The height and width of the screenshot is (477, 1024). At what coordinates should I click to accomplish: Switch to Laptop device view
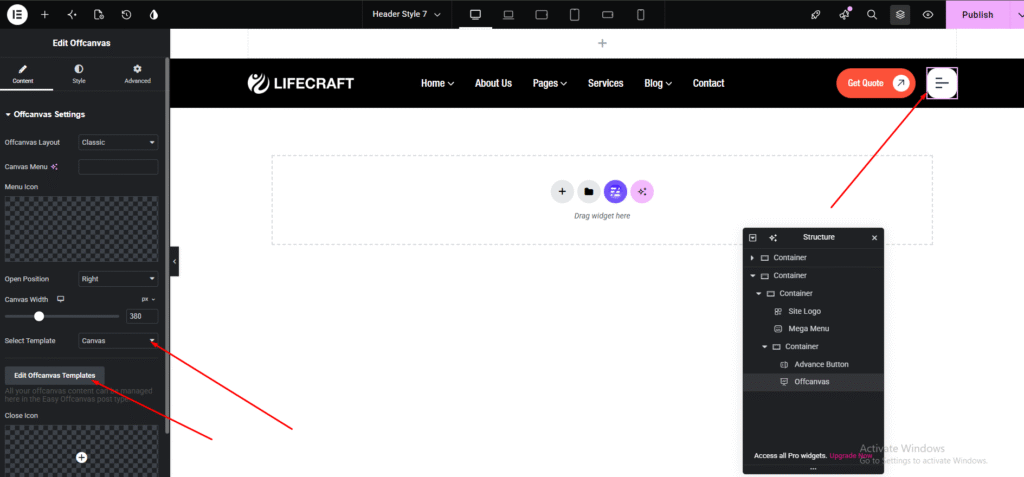(x=509, y=14)
